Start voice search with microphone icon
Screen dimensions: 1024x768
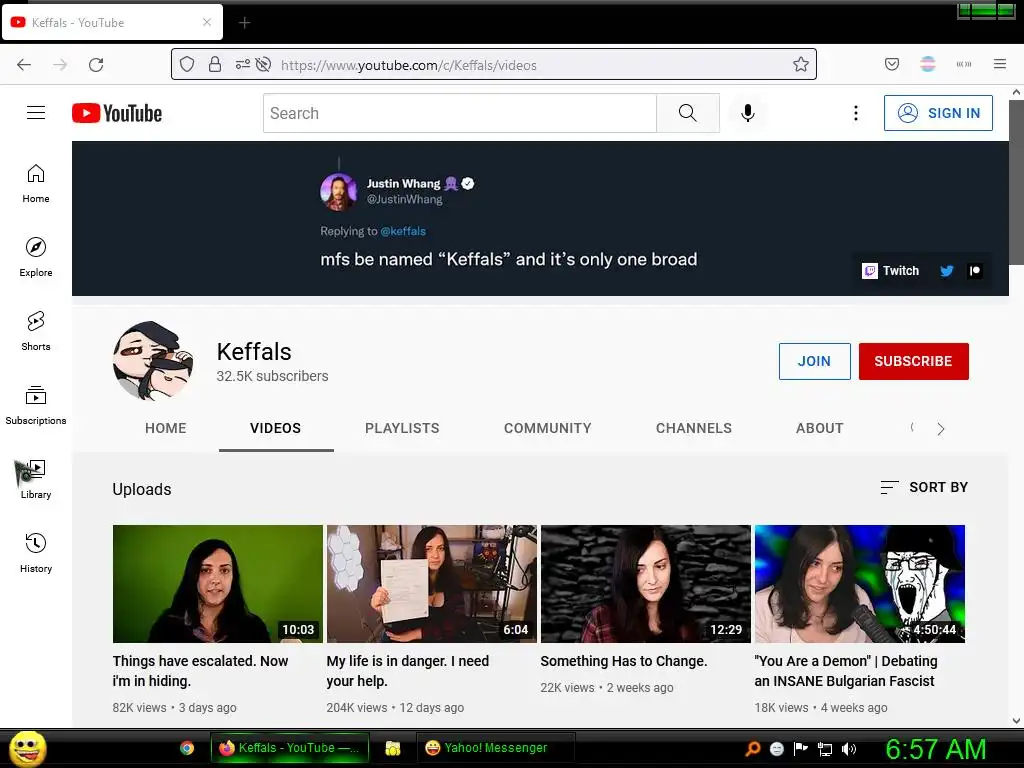748,113
